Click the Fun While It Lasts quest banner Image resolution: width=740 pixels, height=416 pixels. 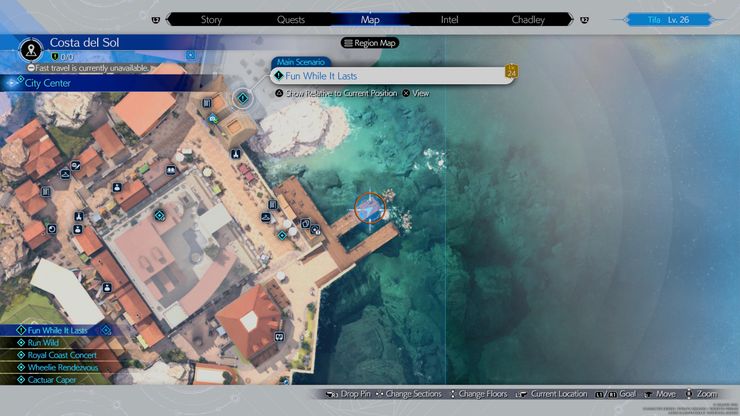[x=392, y=76]
